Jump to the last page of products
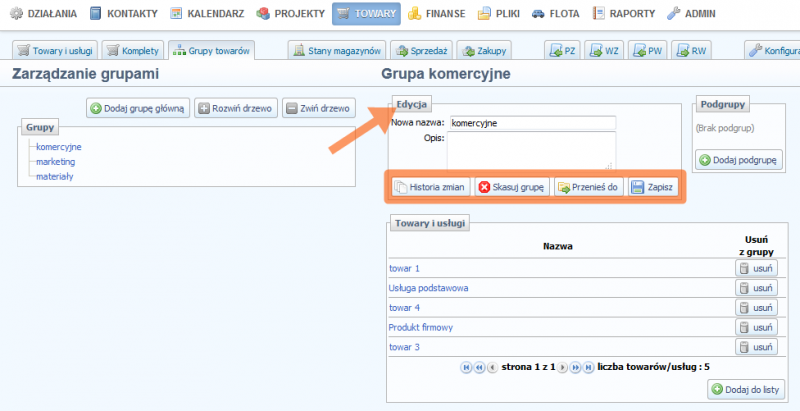This screenshot has width=800, height=411. pyautogui.click(x=589, y=367)
